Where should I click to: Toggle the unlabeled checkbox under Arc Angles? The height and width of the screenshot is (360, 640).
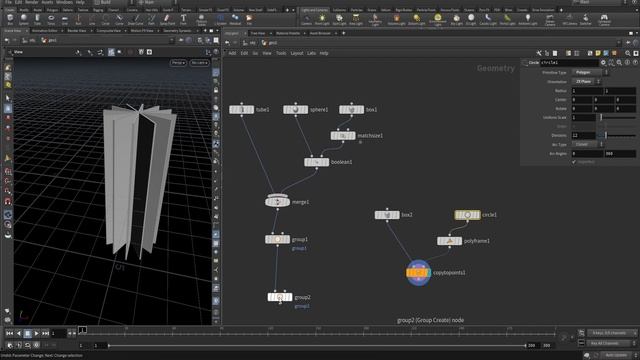[574, 162]
